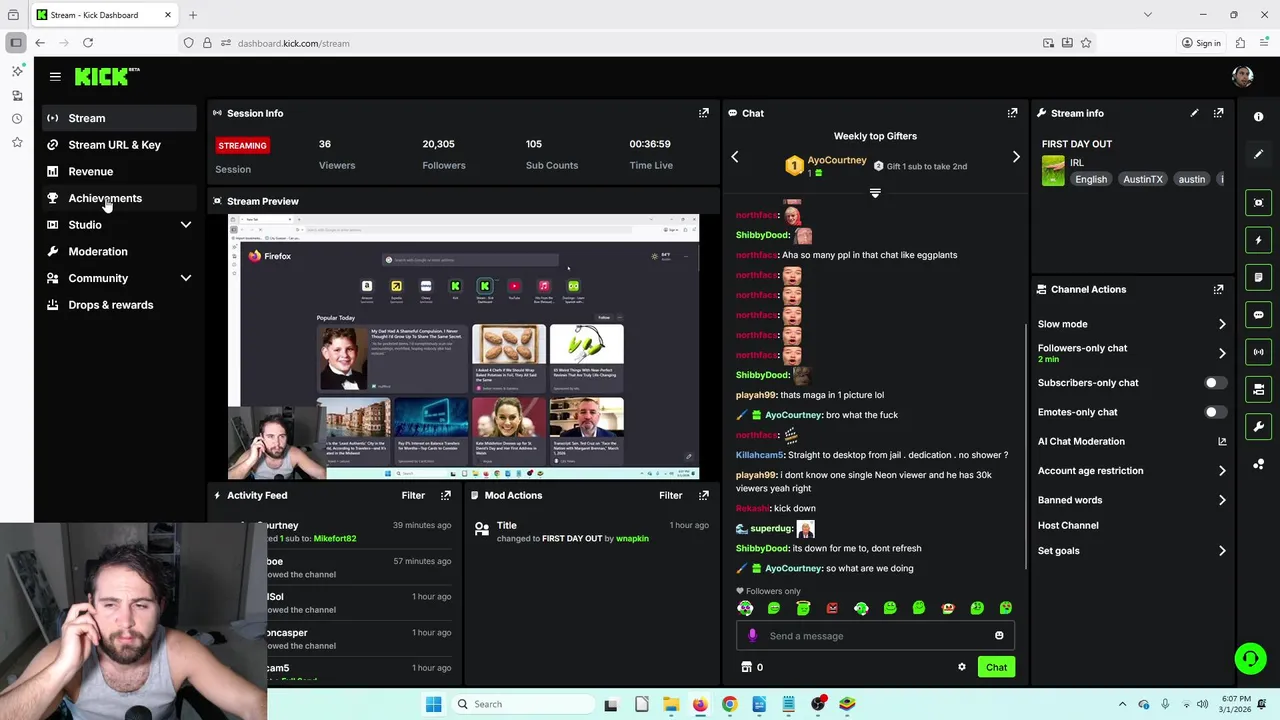Click the info icon in right sidebar
This screenshot has width=1280, height=720.
[x=1258, y=117]
